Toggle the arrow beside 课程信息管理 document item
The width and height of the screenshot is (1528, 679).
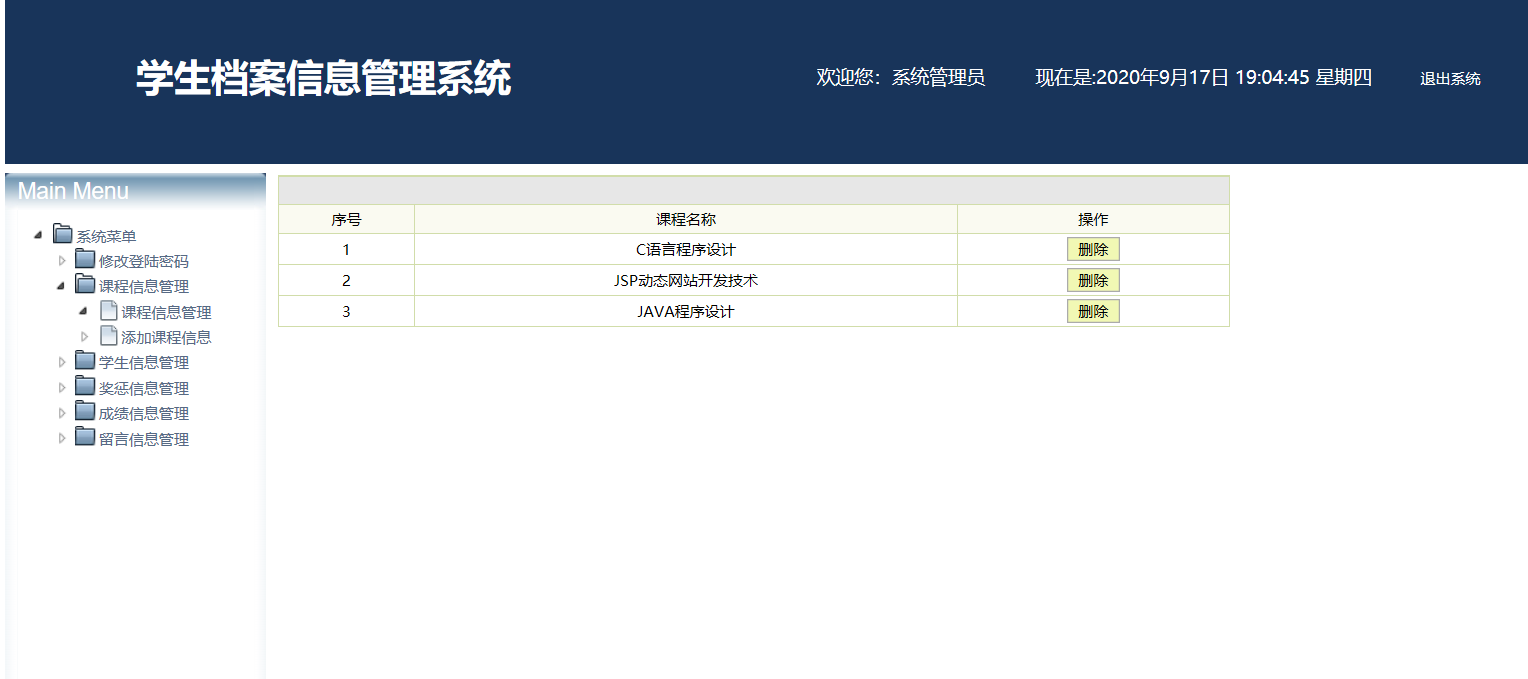(x=84, y=311)
